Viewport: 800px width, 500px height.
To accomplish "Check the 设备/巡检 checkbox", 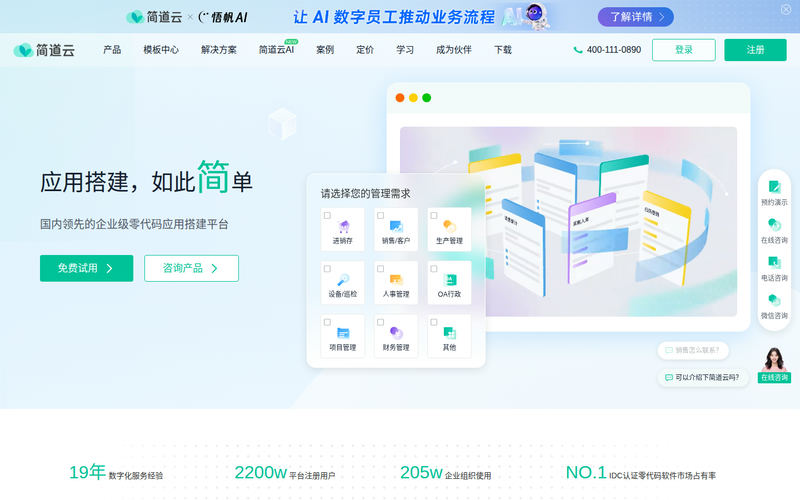I will (x=327, y=269).
